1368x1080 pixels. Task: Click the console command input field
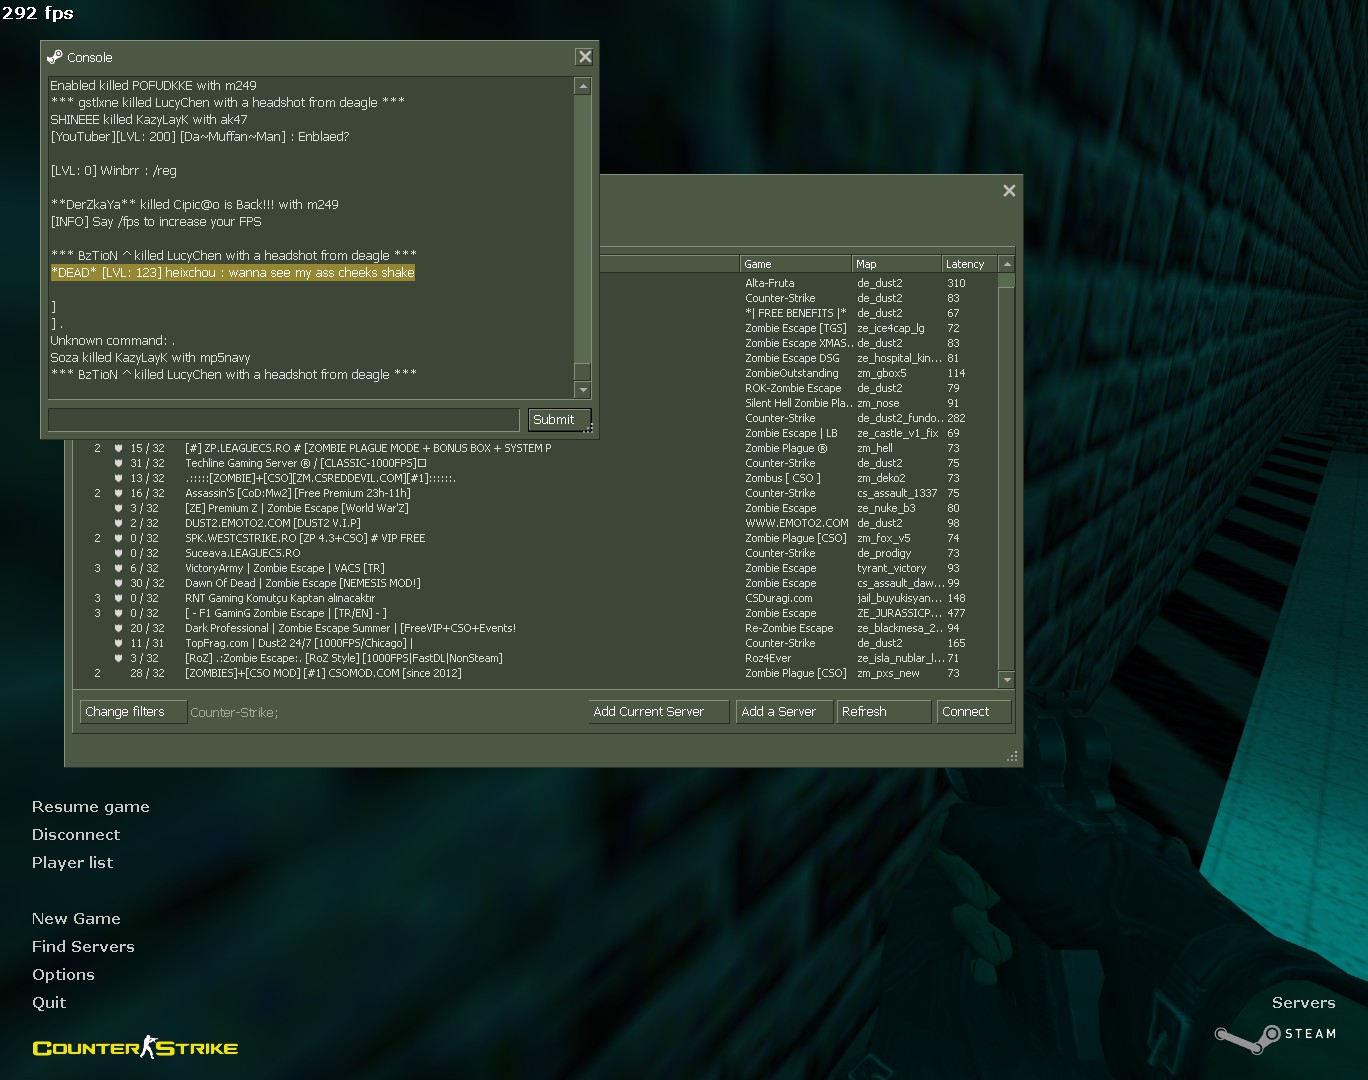point(283,419)
